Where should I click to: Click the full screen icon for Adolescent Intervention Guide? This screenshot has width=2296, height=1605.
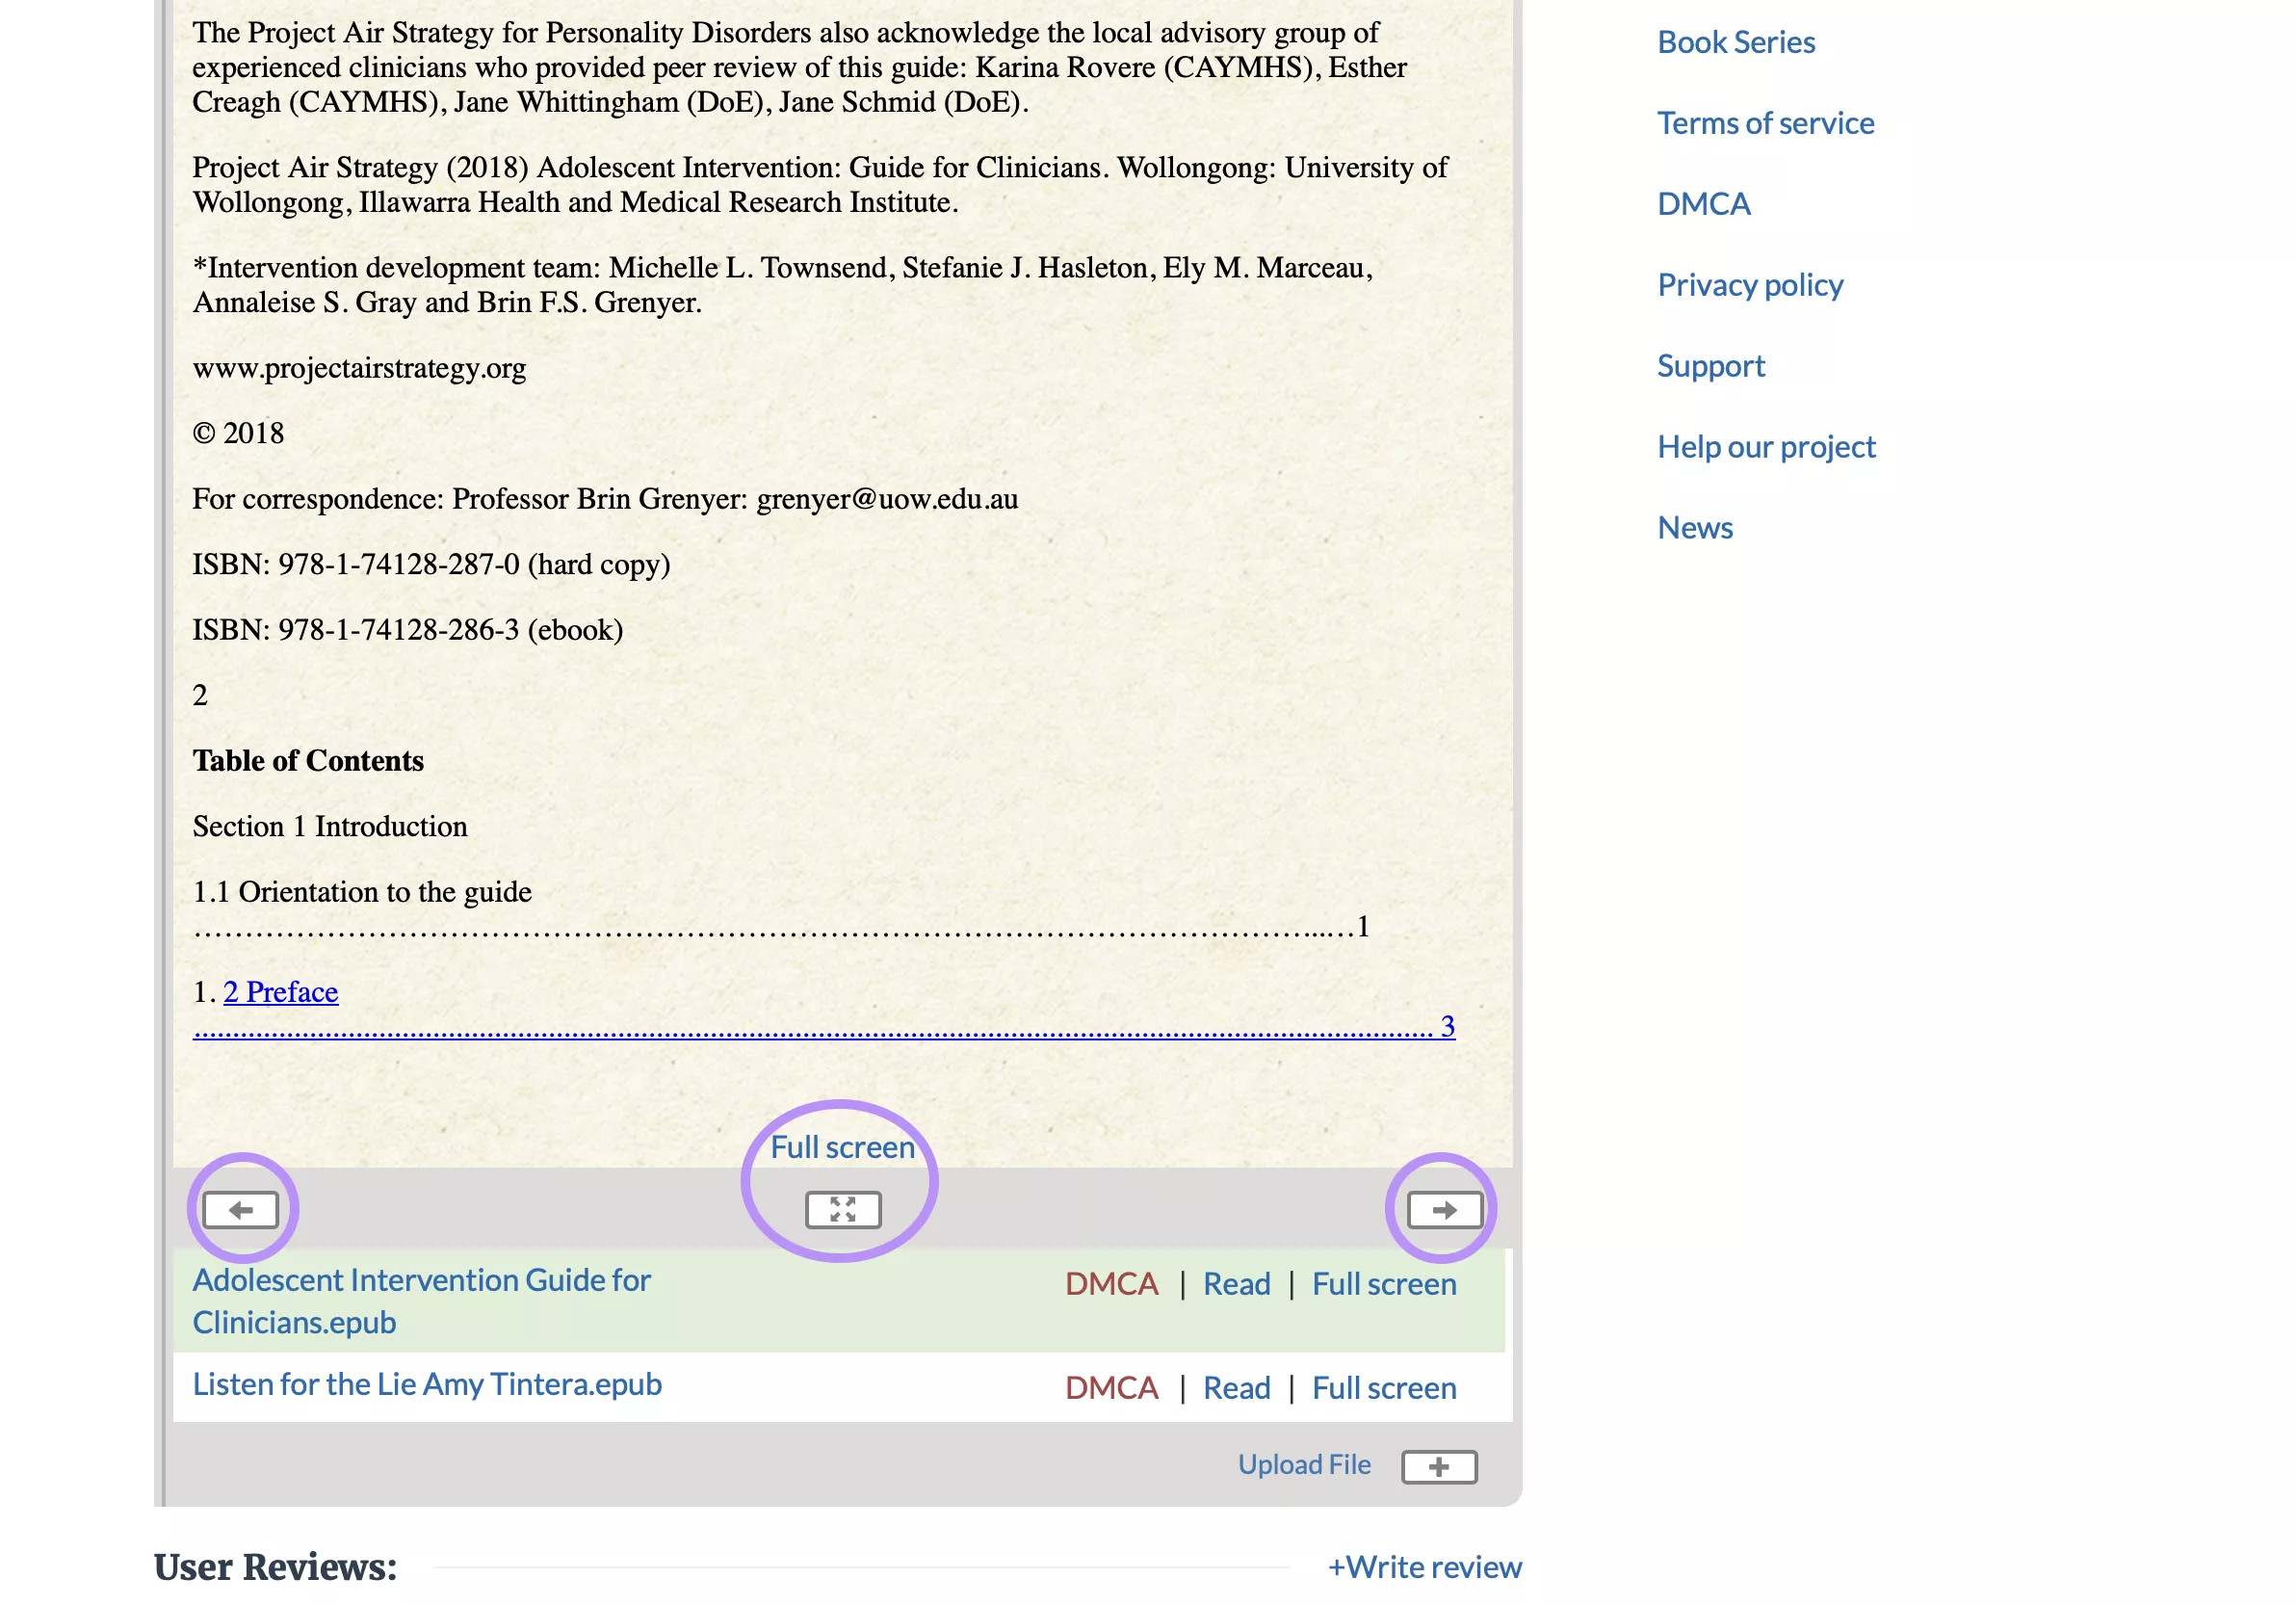pos(1382,1282)
